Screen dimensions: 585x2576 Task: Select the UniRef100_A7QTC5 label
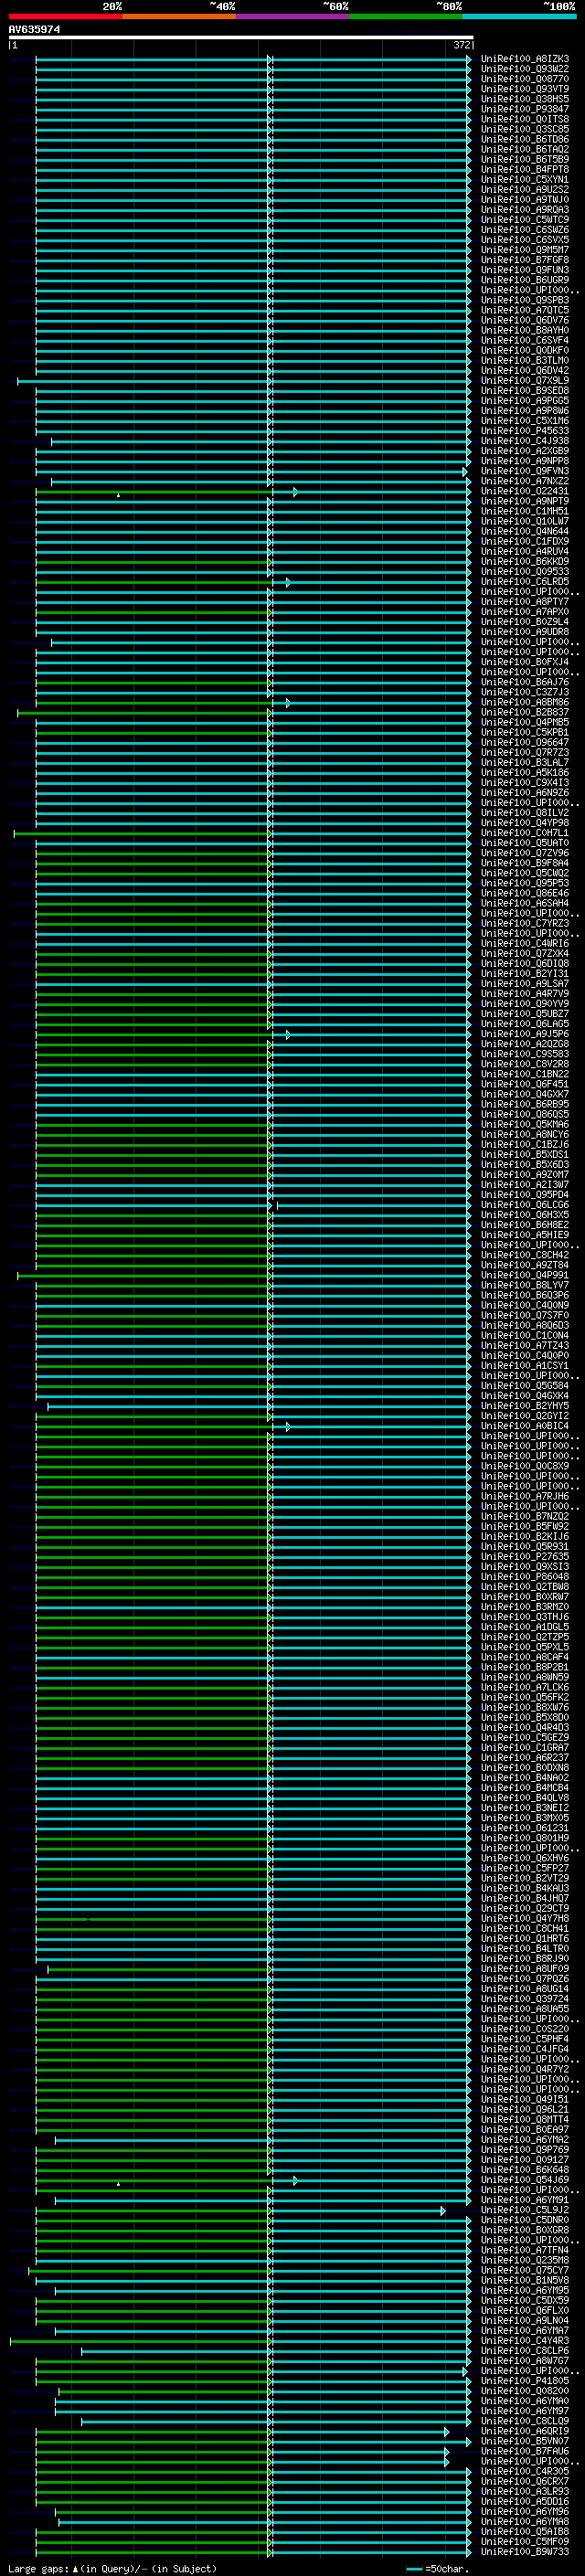[525, 310]
